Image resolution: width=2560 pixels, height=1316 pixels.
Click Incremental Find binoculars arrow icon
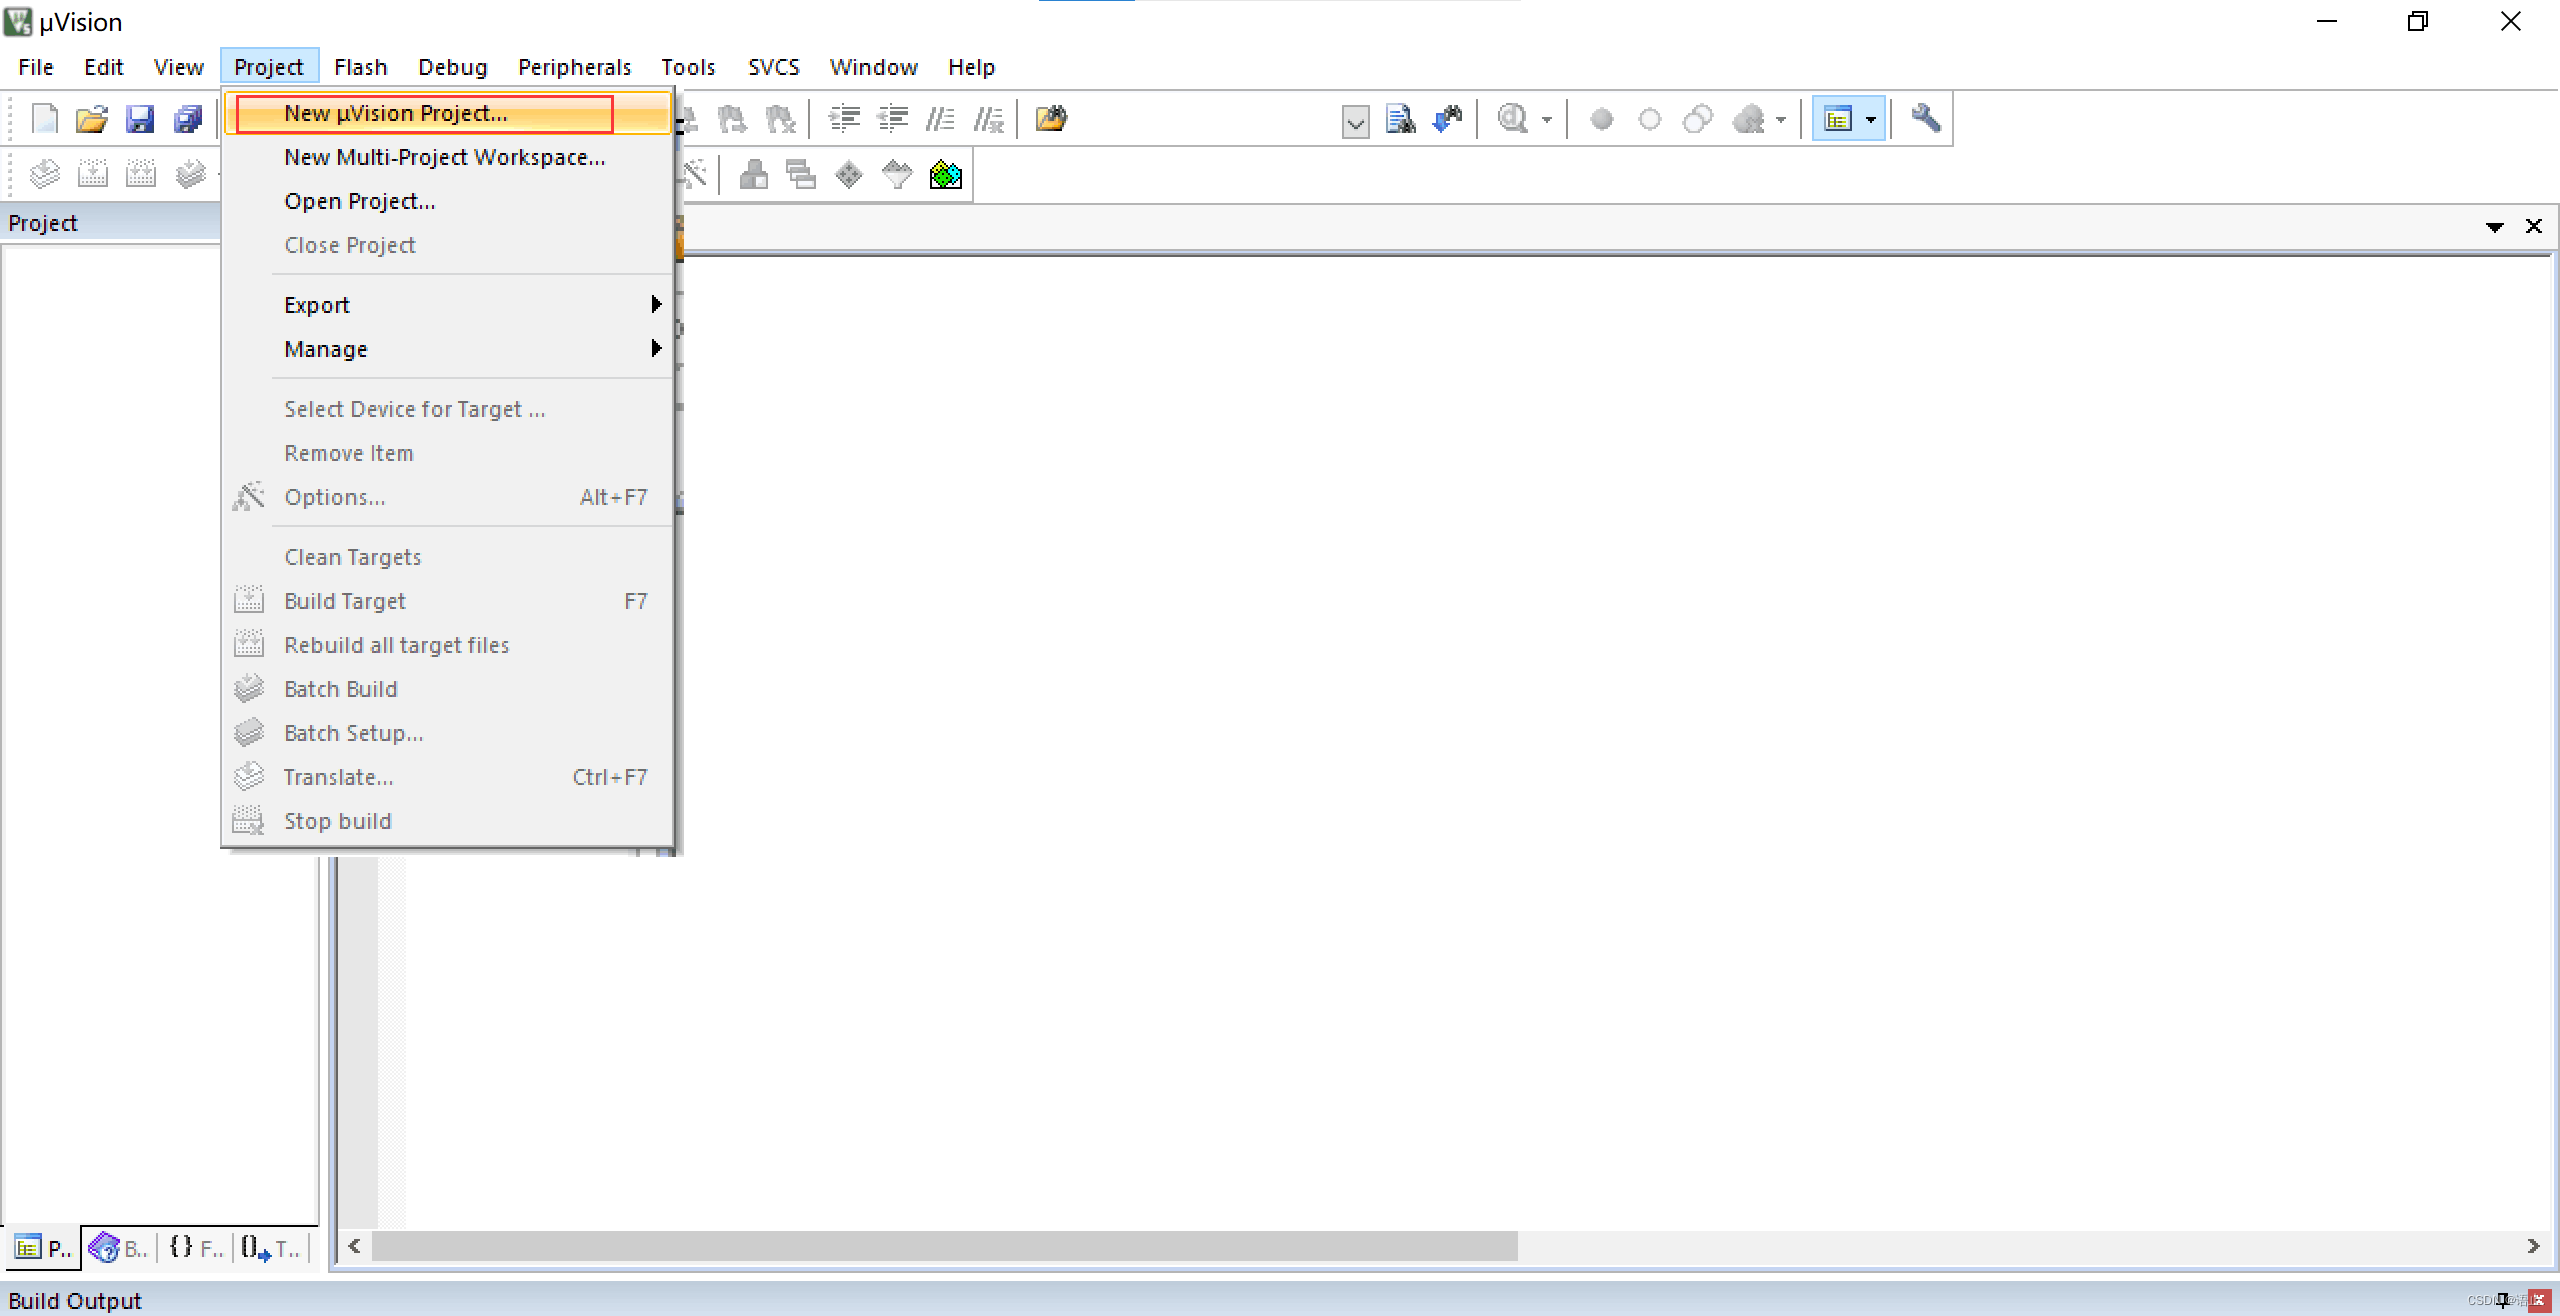(x=1448, y=119)
